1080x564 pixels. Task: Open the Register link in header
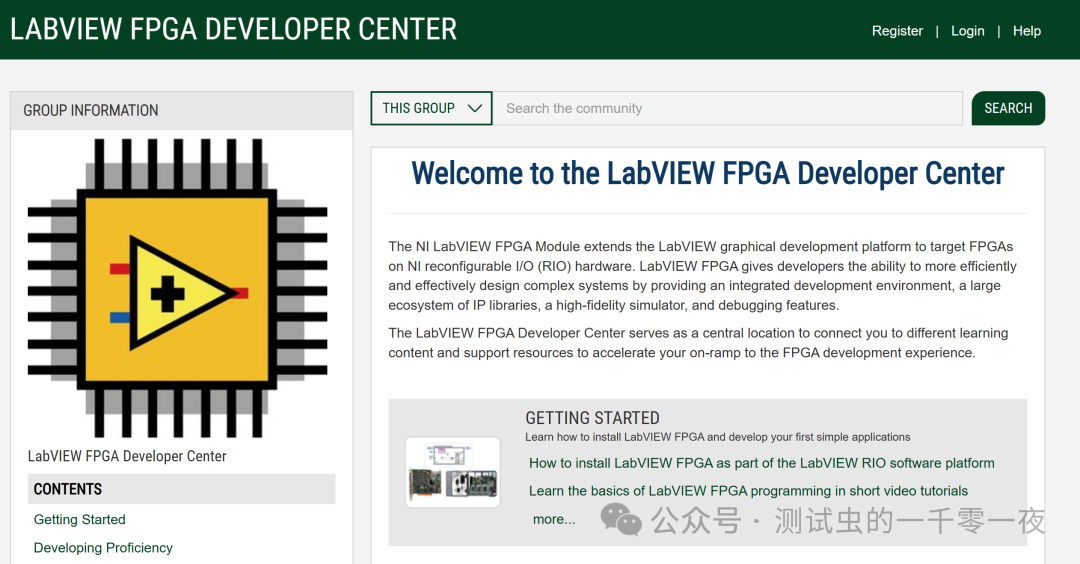(x=897, y=31)
